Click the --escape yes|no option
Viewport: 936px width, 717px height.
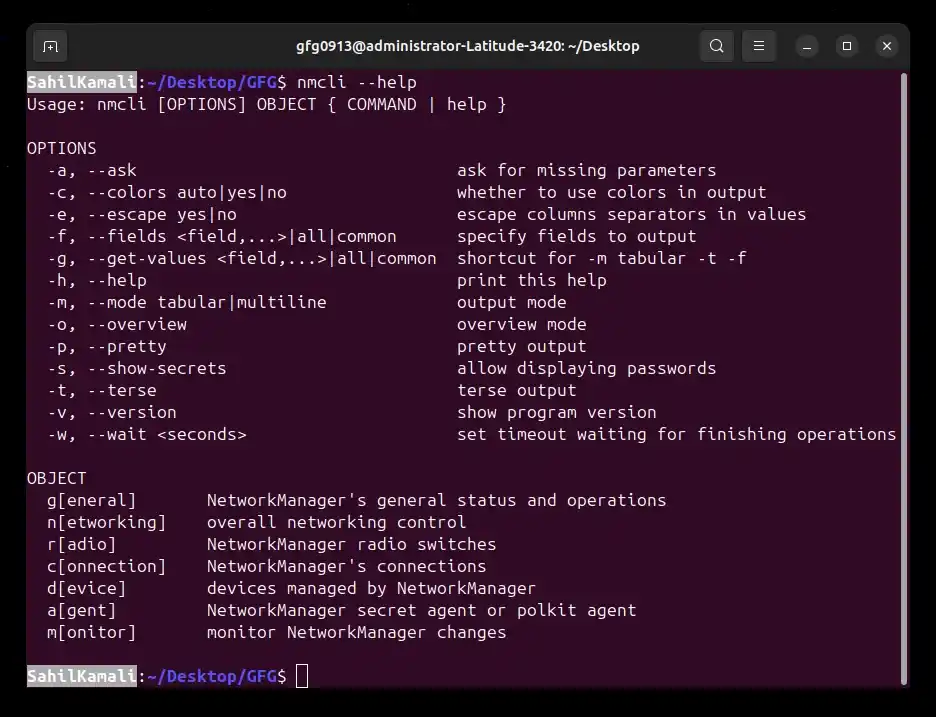coord(162,214)
